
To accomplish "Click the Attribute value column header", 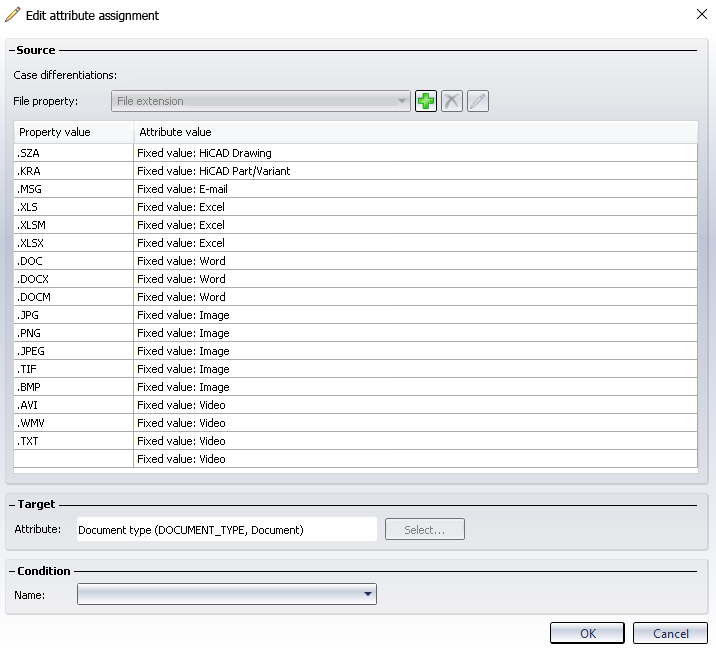I will click(416, 132).
